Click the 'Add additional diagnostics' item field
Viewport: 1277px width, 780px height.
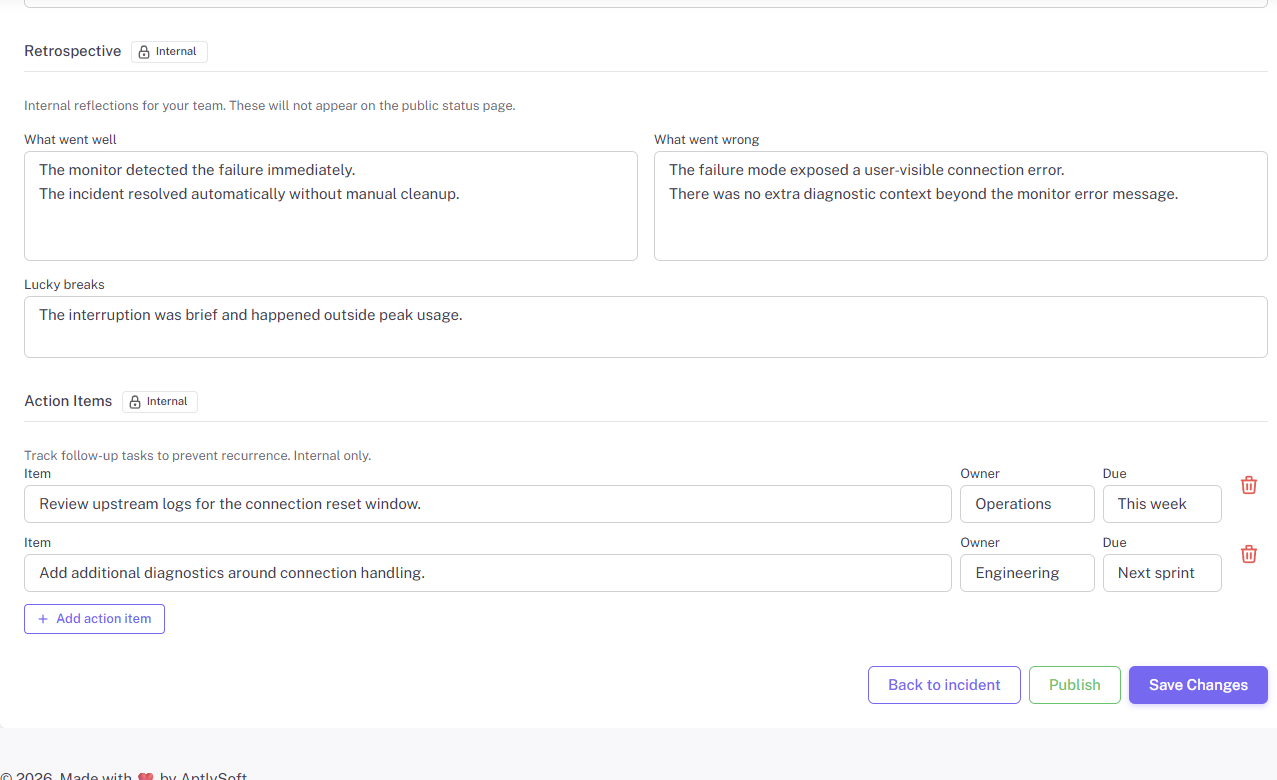[x=487, y=572]
